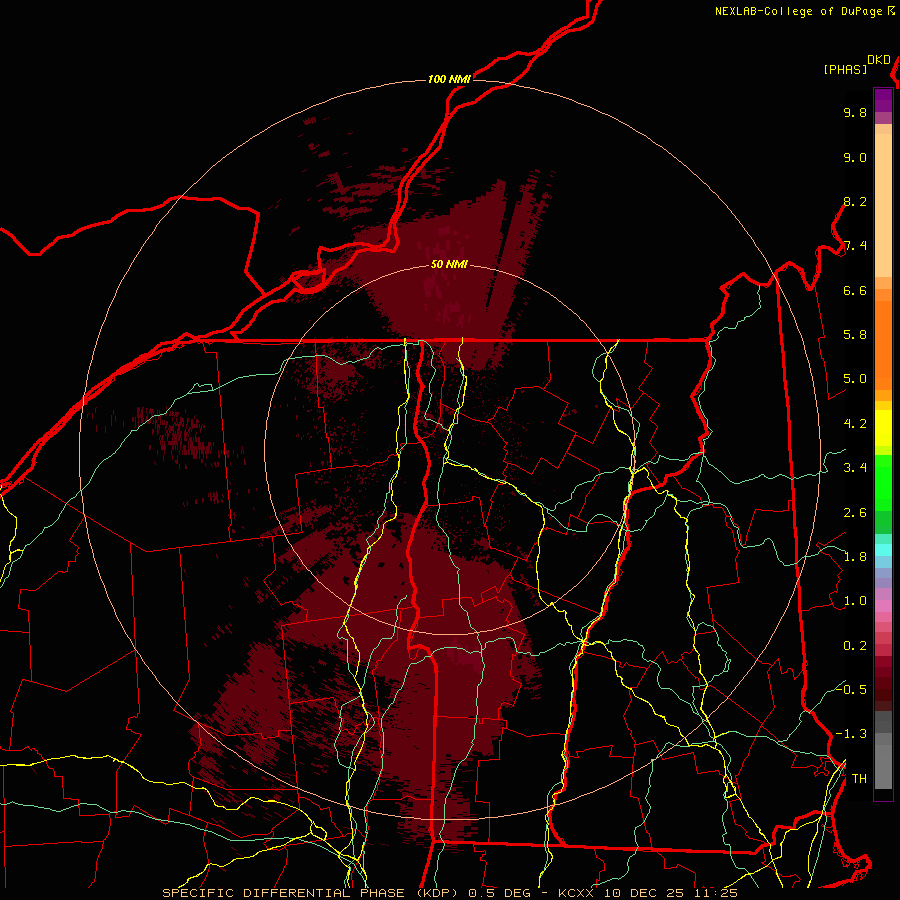Click the "TH" threshold label on legend
The width and height of the screenshot is (900, 900).
pyautogui.click(x=859, y=779)
